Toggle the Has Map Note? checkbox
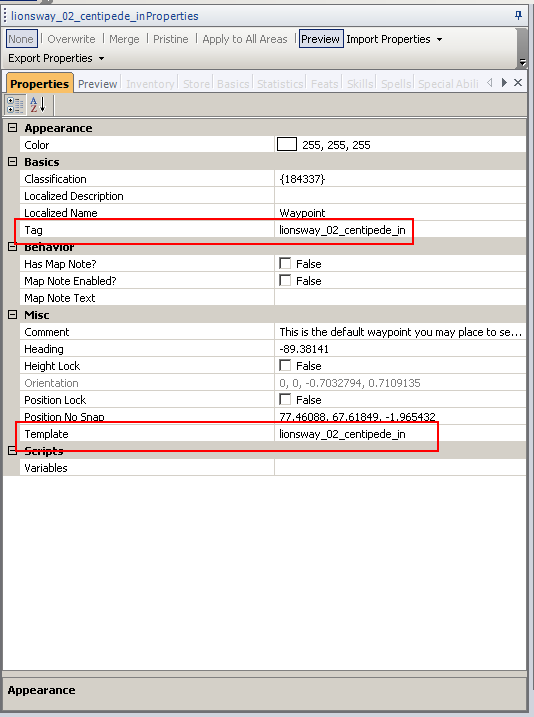 285,263
